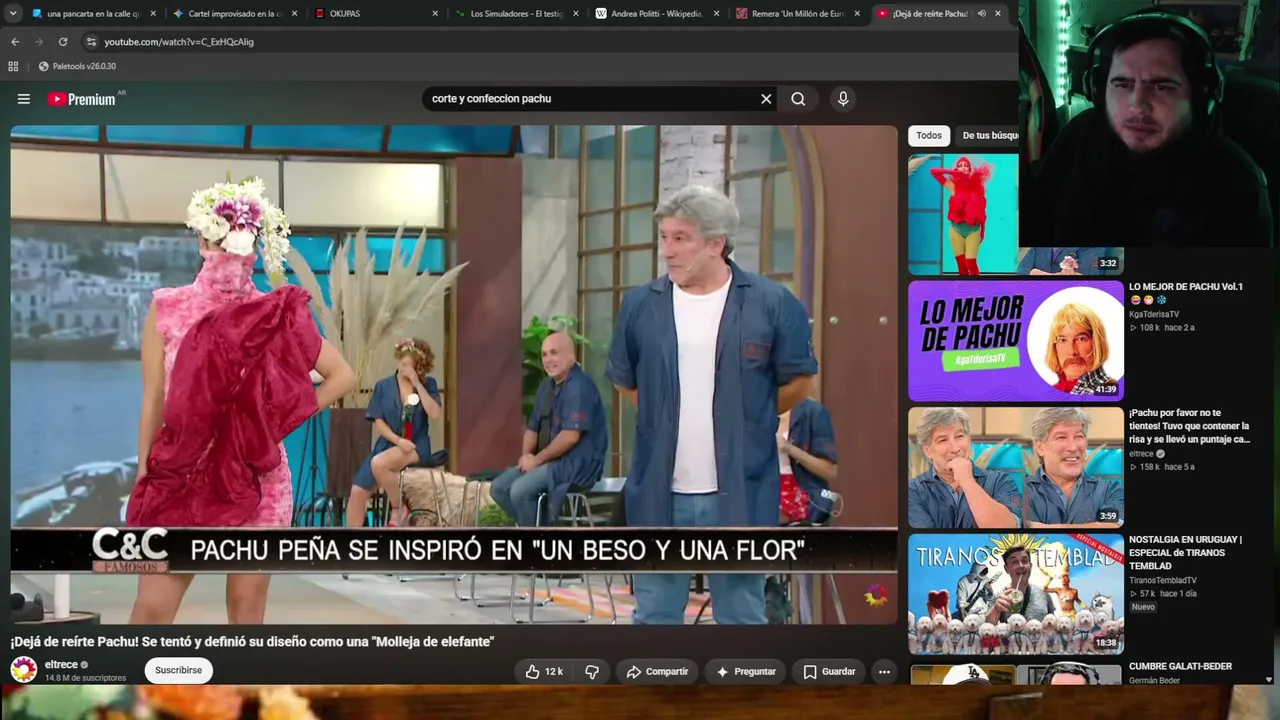
Task: Open '¡Pachu por favor no te tientes!' title
Action: pos(1189,426)
